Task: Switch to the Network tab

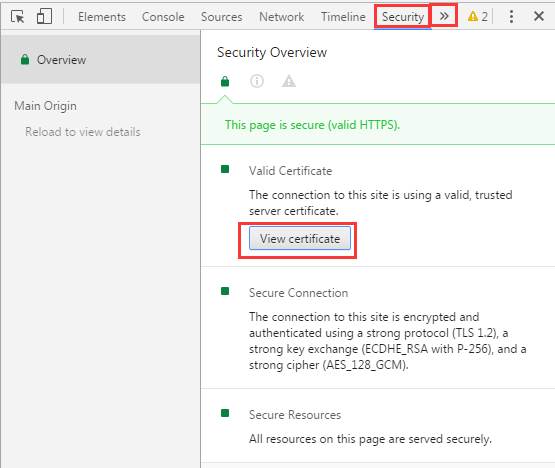Action: click(281, 17)
